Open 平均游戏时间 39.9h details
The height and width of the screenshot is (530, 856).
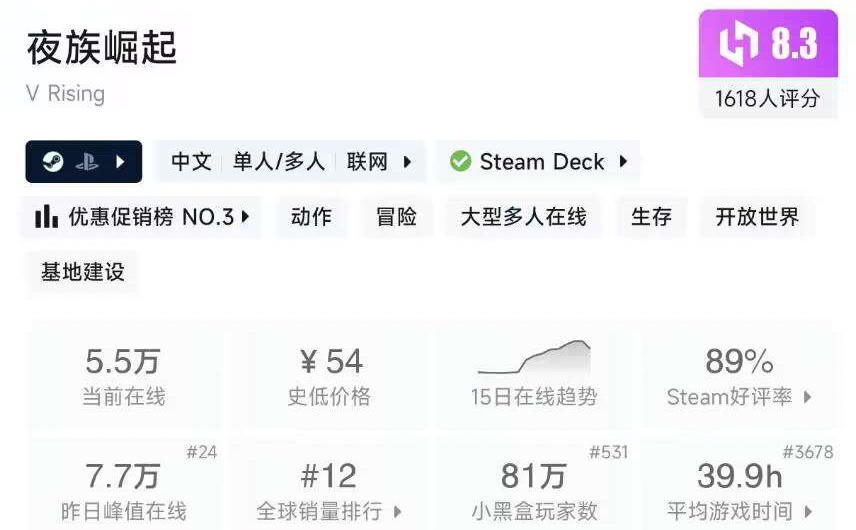(739, 487)
